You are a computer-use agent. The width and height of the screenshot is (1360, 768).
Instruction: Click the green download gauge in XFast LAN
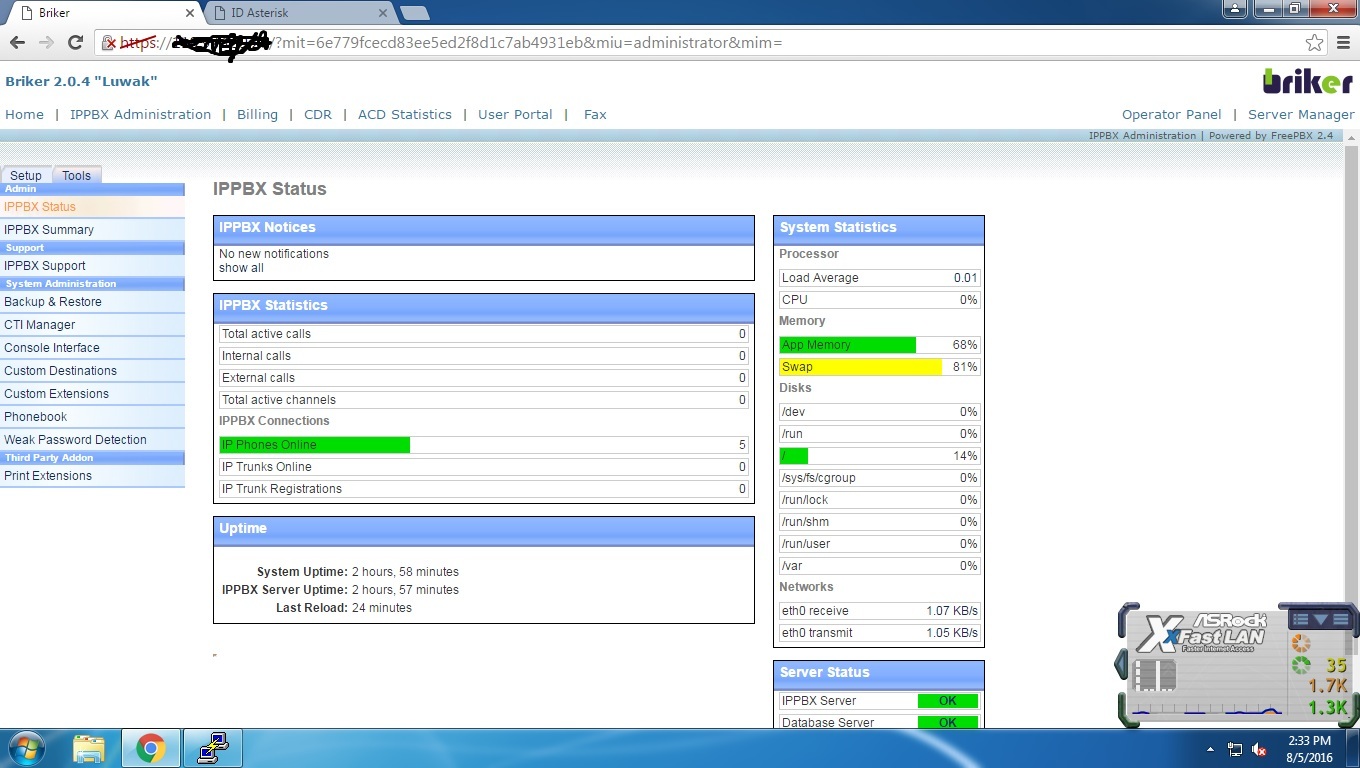click(x=1300, y=665)
